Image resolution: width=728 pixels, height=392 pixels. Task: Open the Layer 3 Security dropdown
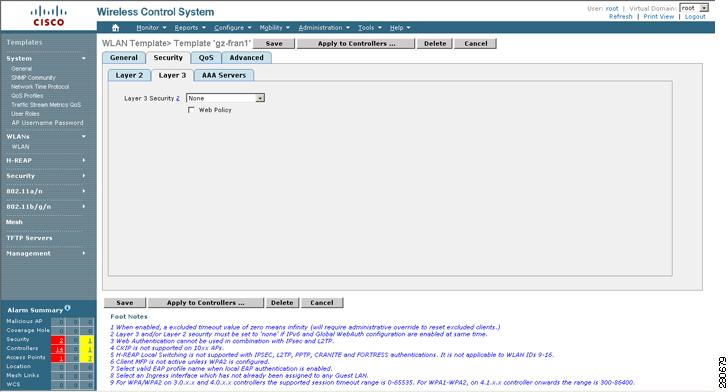(225, 98)
